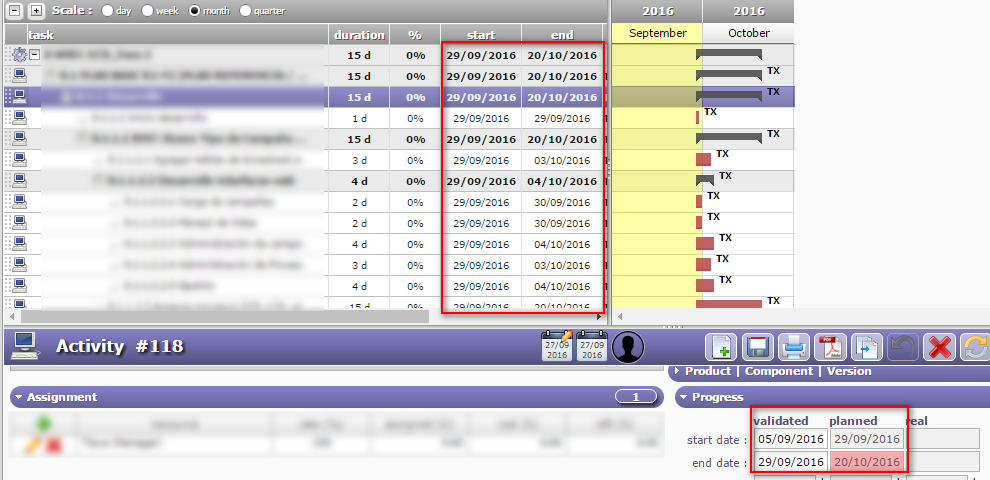This screenshot has width=990, height=480.
Task: Click the new activity icon with green plus
Action: (x=722, y=347)
